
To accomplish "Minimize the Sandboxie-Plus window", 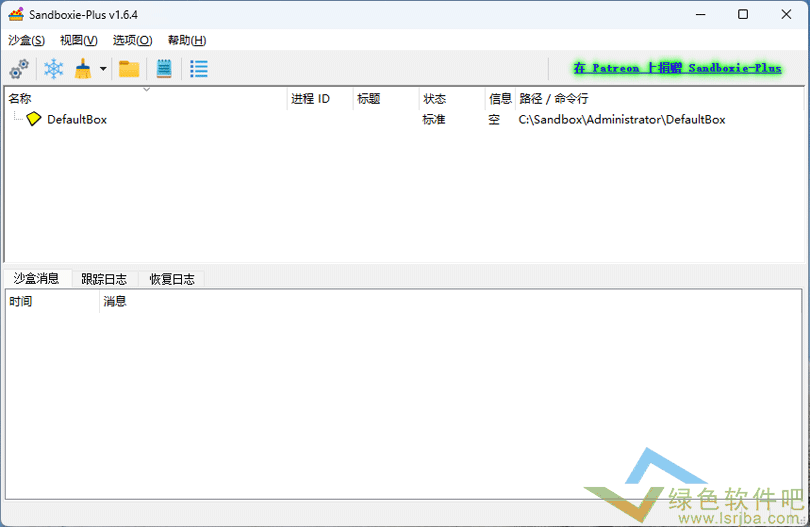I will click(700, 14).
